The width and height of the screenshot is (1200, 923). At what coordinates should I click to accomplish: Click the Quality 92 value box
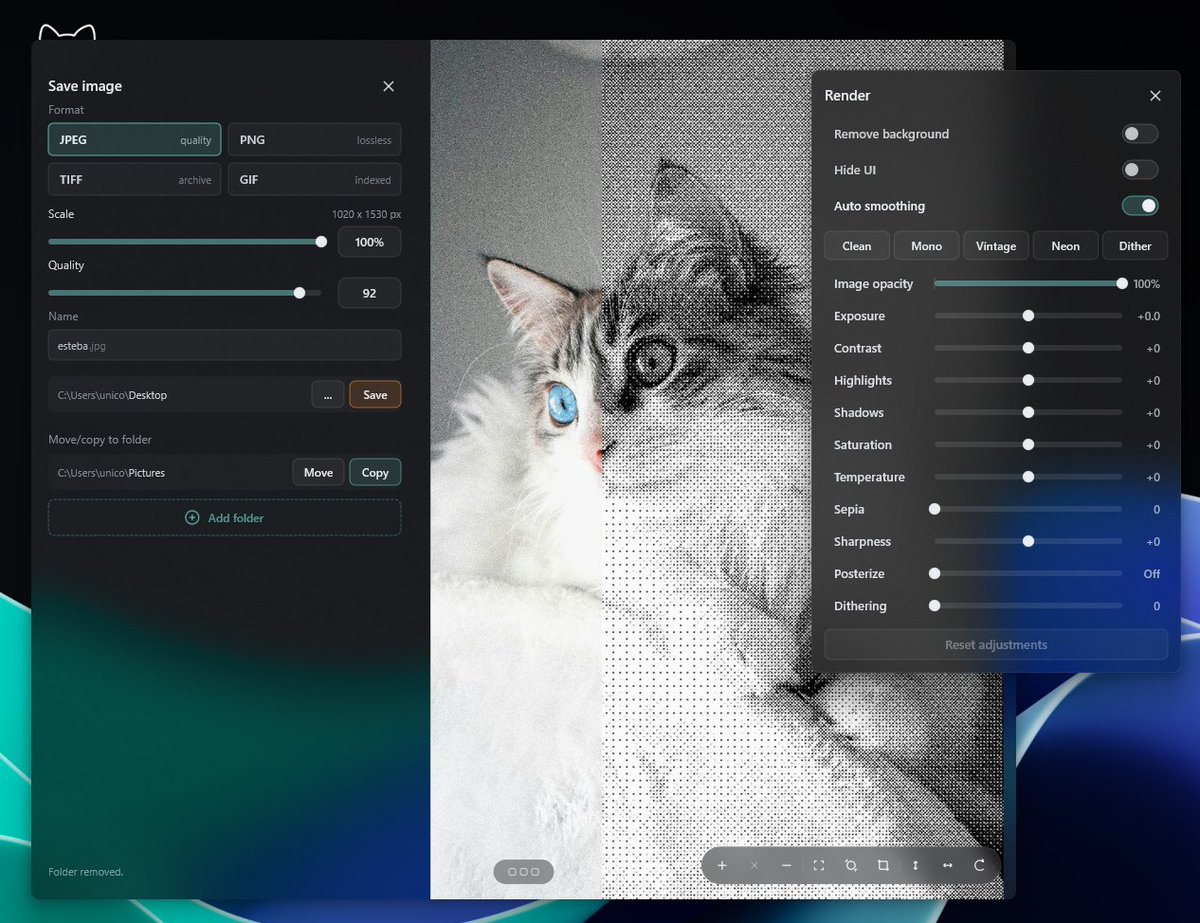[x=369, y=293]
